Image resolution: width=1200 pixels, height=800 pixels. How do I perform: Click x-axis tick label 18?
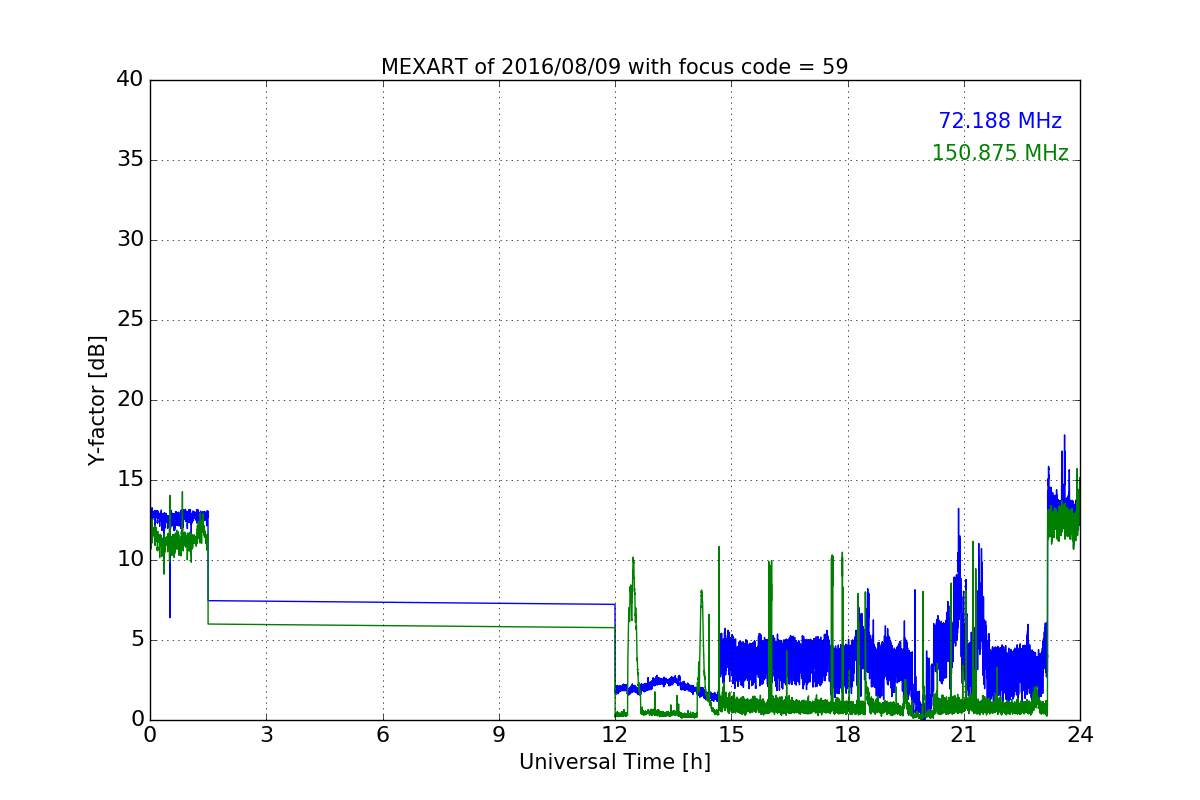pyautogui.click(x=848, y=735)
